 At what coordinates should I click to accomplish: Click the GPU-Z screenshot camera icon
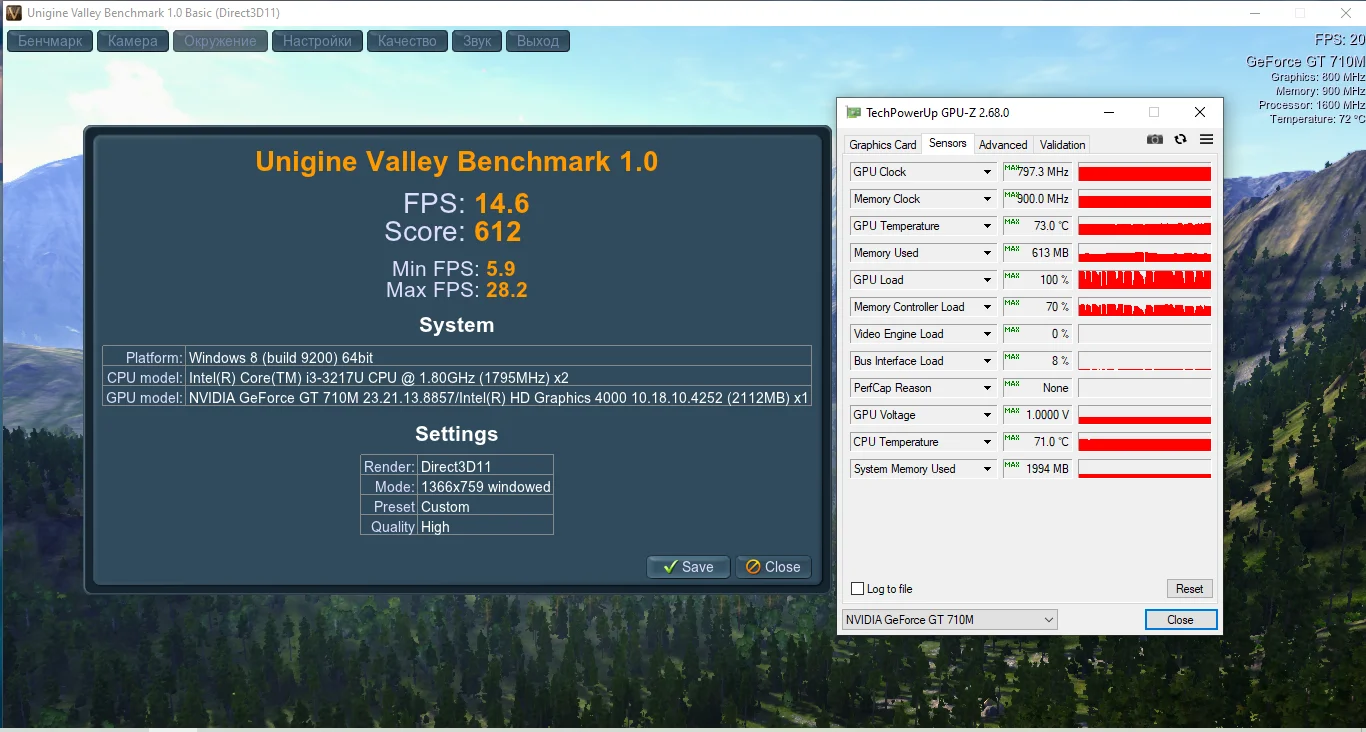pos(1155,140)
